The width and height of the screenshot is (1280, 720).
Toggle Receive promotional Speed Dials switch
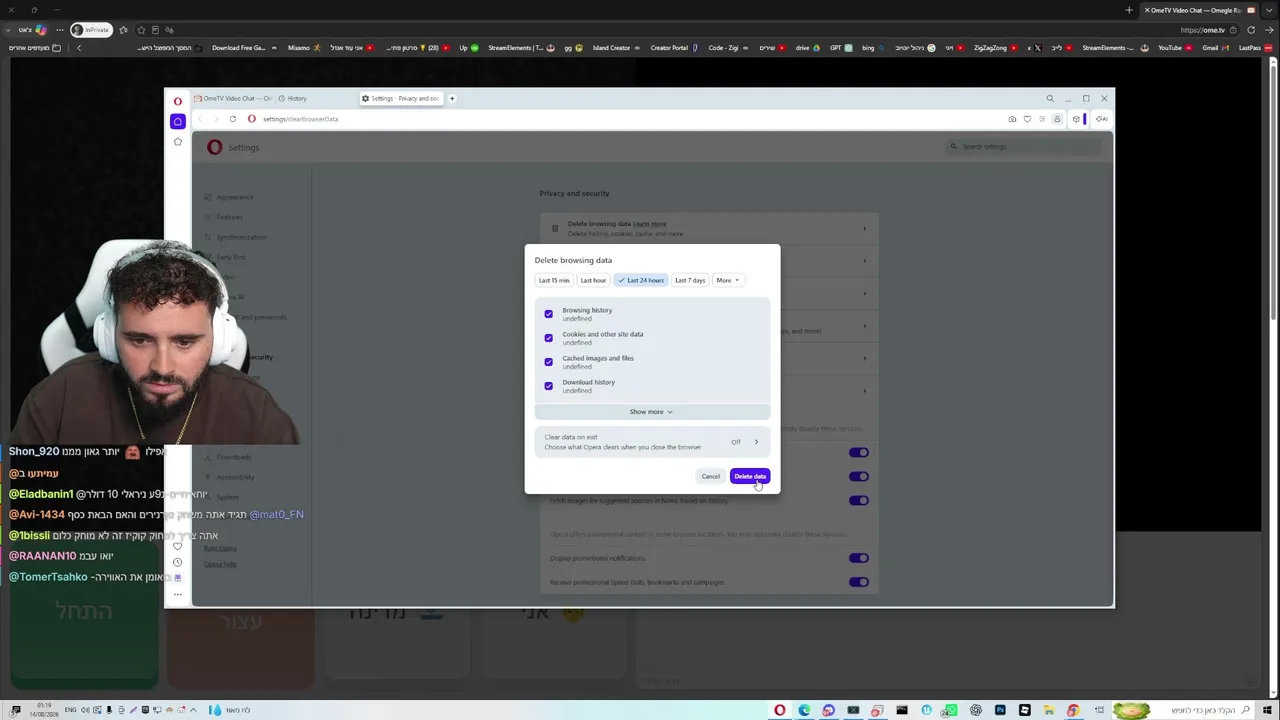pos(859,582)
